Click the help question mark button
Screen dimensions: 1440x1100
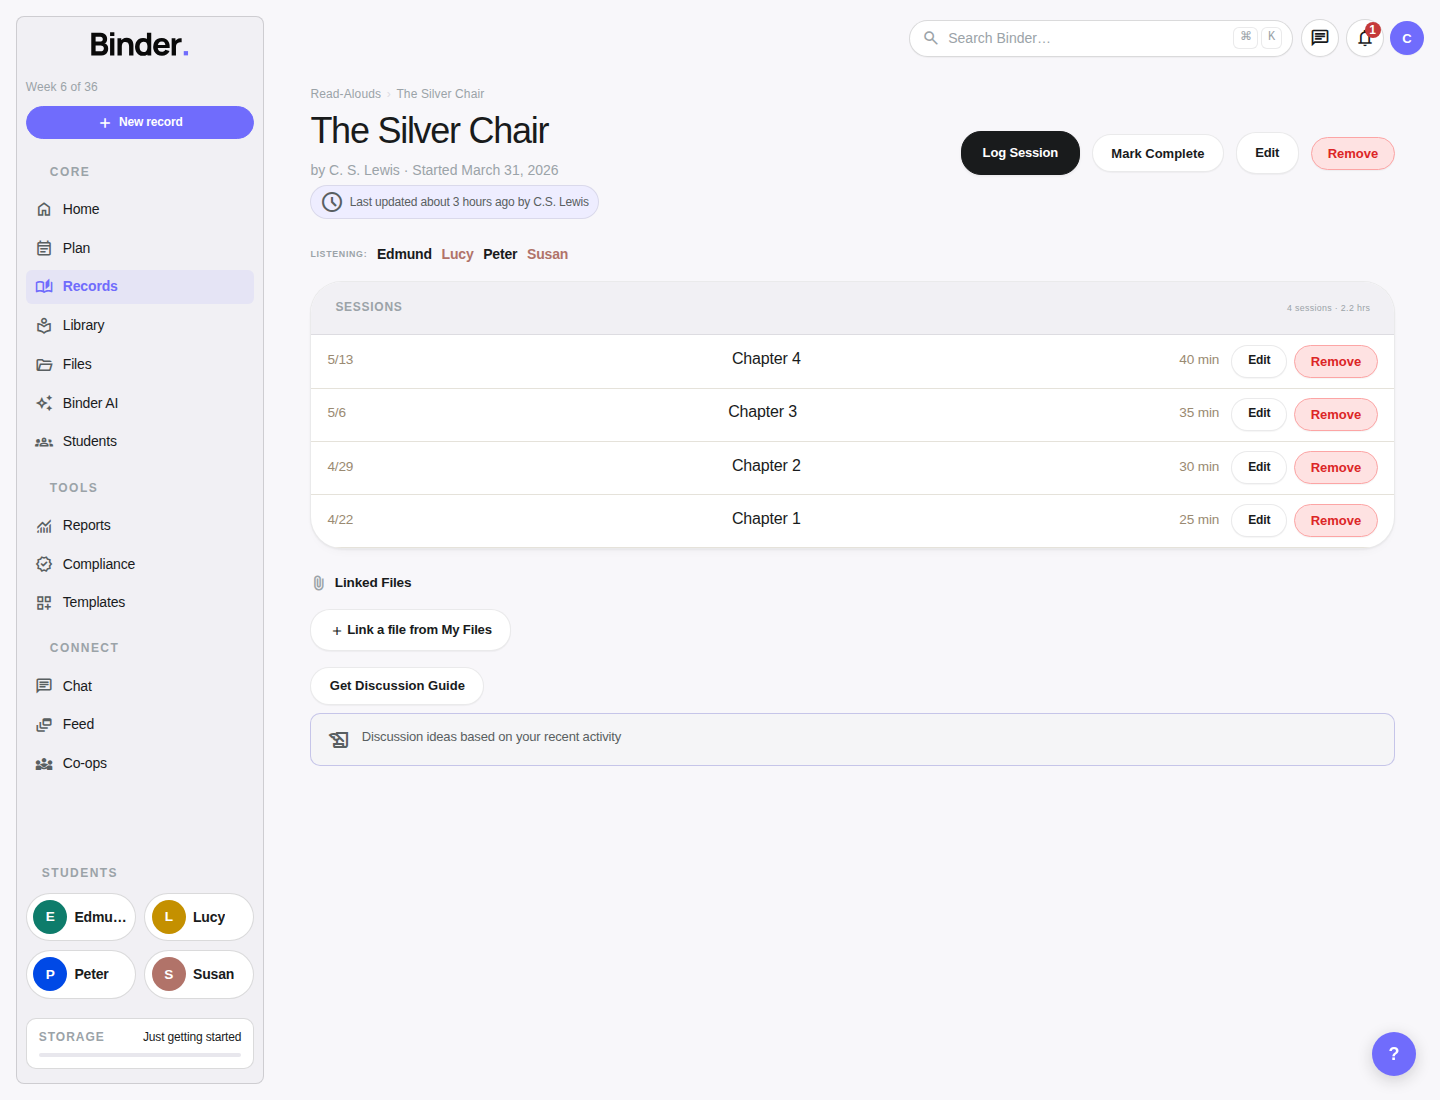[1394, 1054]
